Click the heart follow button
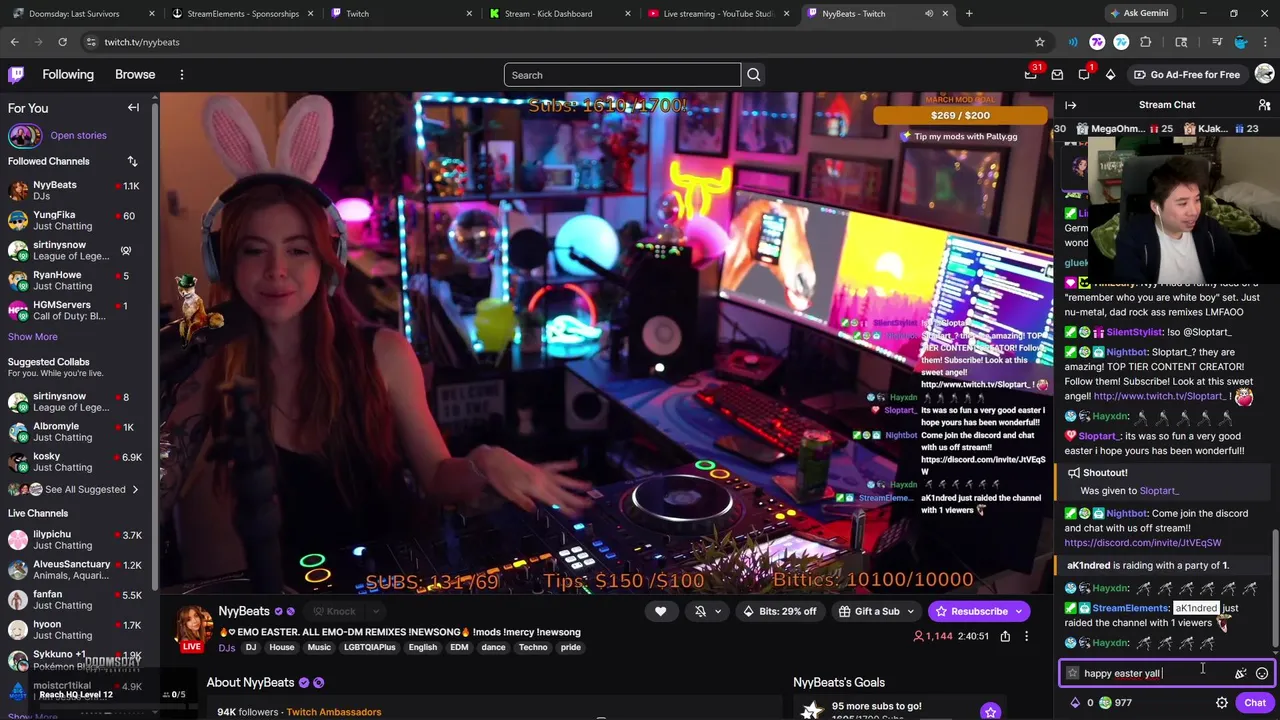1280x720 pixels. coord(660,611)
